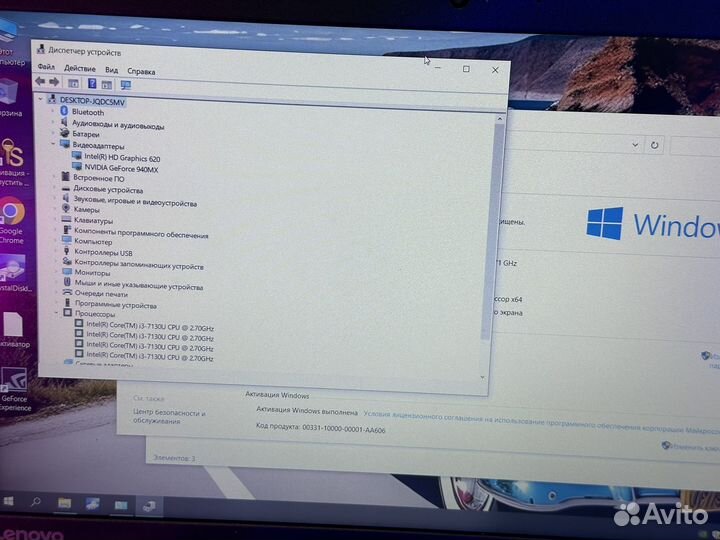Screen dimensions: 720x540
Task: Click the Forward arrow in Device Manager toolbar
Action: [54, 82]
